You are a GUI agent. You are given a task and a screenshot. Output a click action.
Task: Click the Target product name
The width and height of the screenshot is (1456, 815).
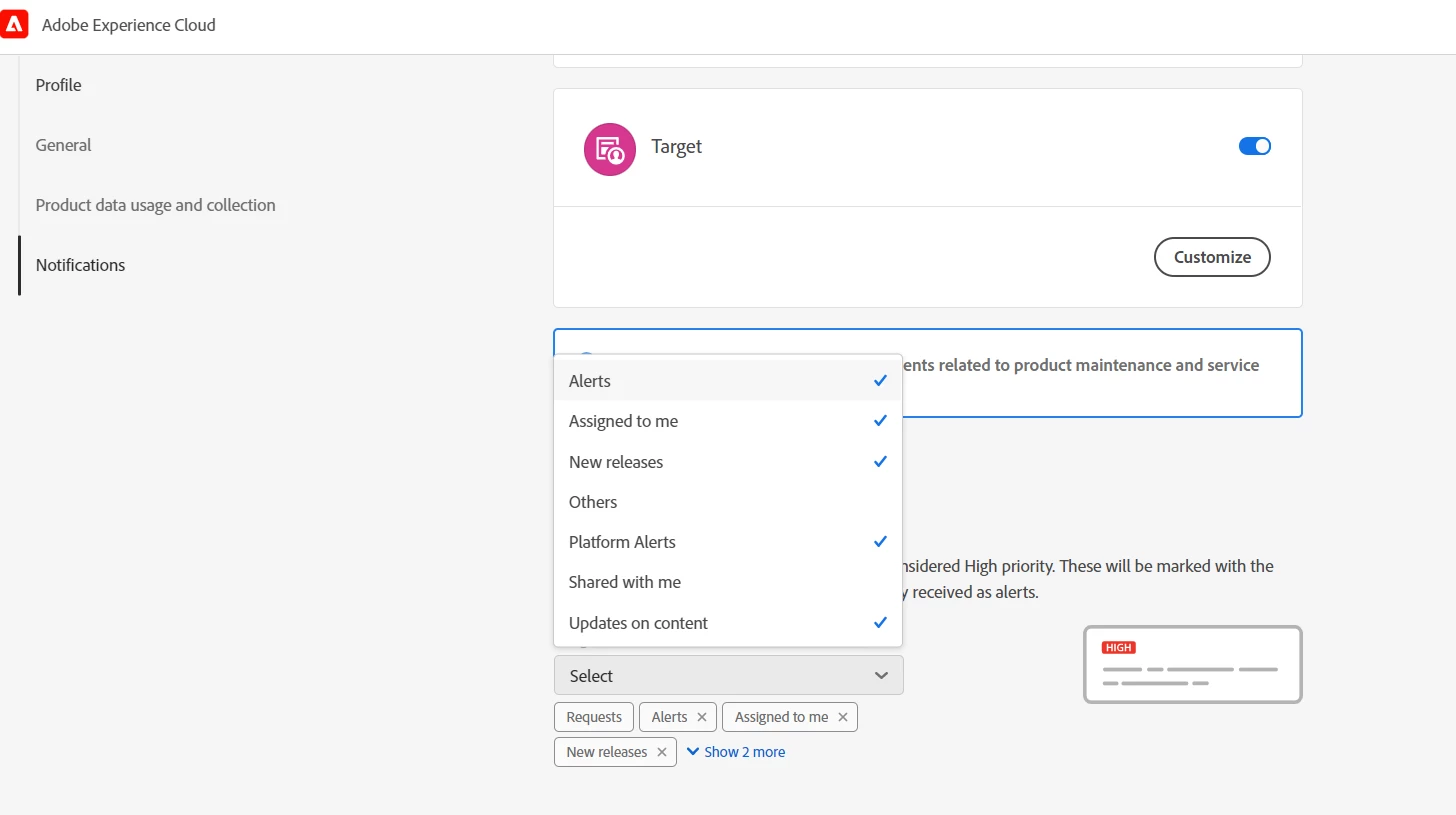[x=677, y=146]
